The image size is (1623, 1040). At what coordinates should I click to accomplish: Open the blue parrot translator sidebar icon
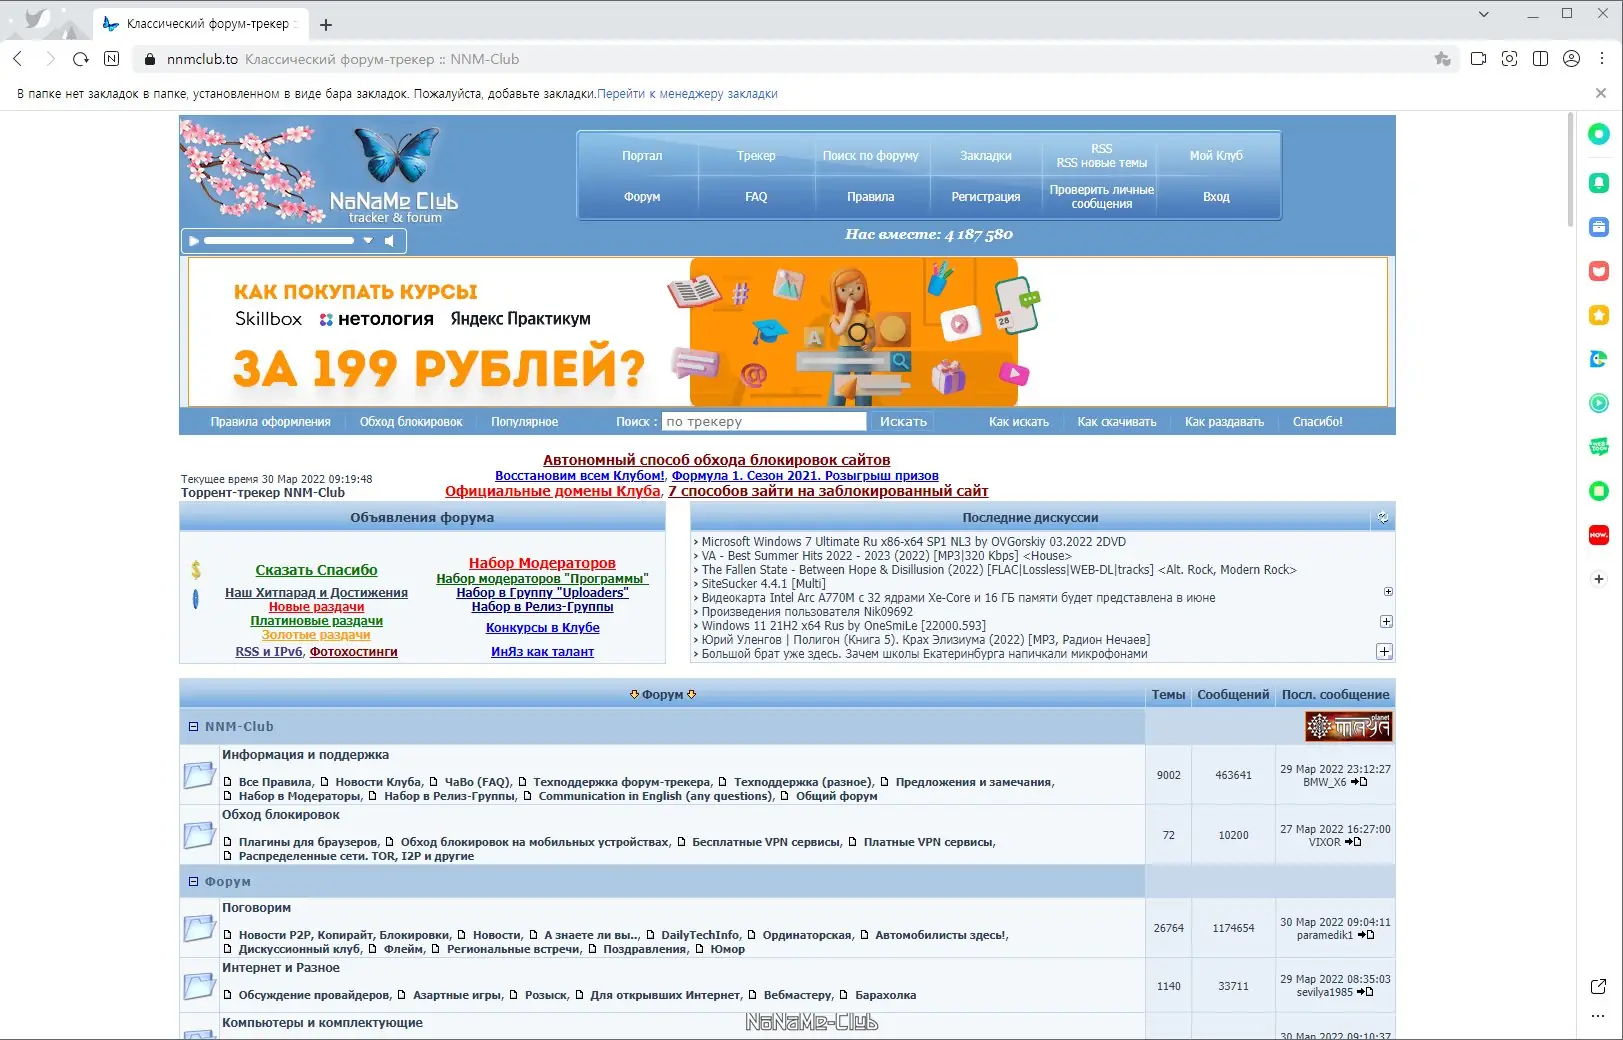tap(1599, 359)
